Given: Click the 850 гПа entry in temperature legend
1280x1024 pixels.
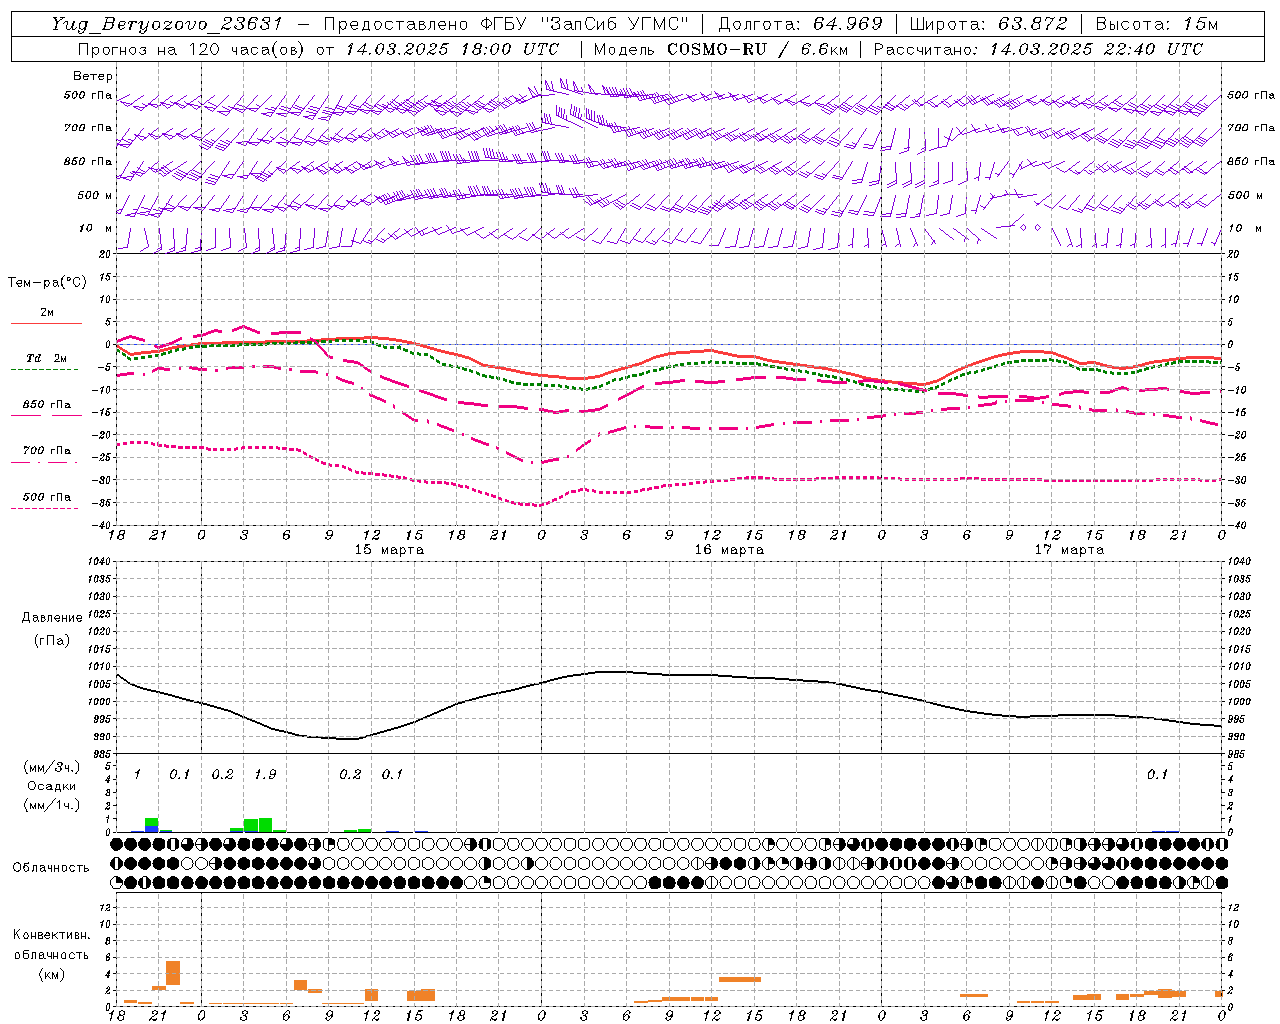Looking at the screenshot, I should (x=47, y=405).
